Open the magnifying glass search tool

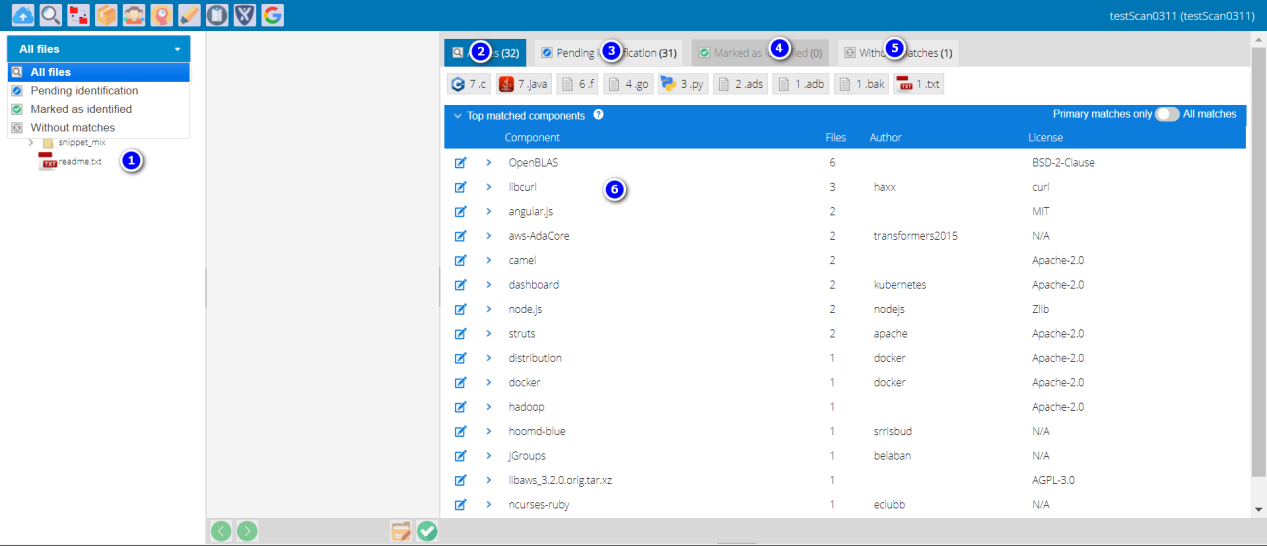pos(51,15)
